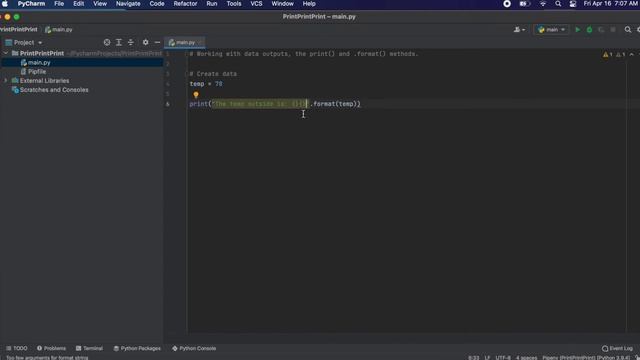Collapse the PrintPrintPrint project folder
This screenshot has width=640, height=360.
(x=6, y=53)
